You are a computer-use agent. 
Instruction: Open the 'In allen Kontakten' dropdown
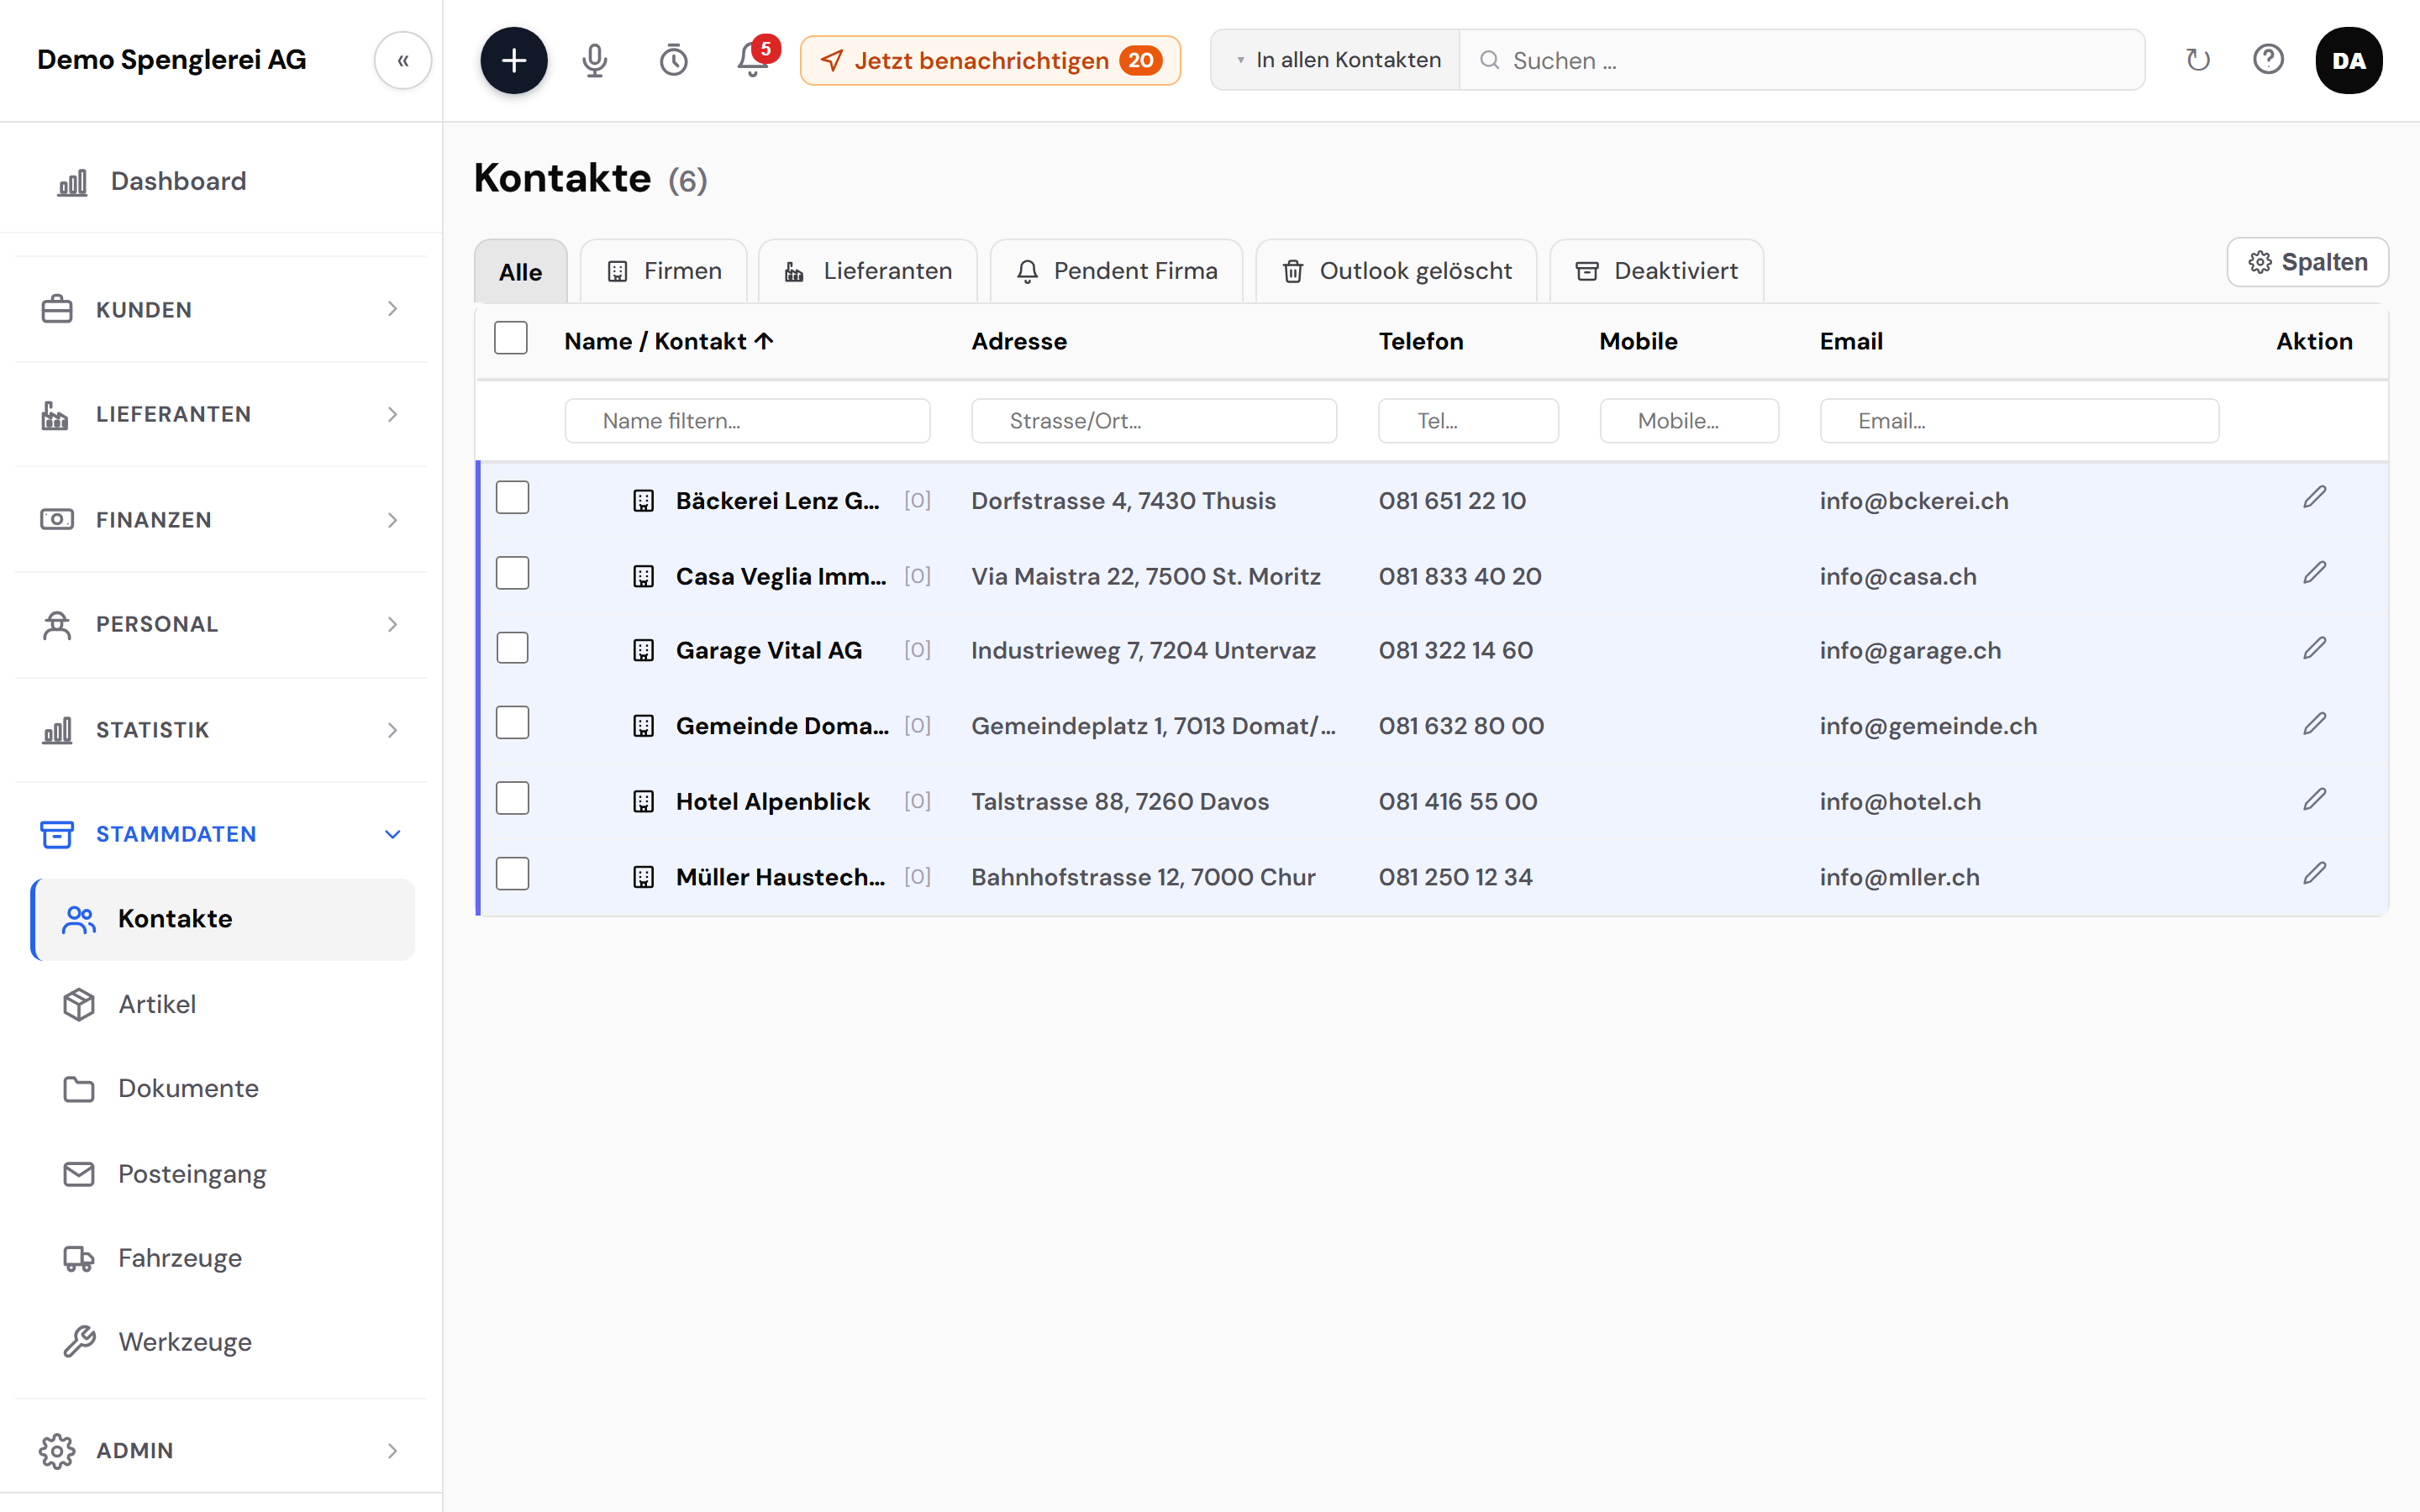click(x=1336, y=60)
